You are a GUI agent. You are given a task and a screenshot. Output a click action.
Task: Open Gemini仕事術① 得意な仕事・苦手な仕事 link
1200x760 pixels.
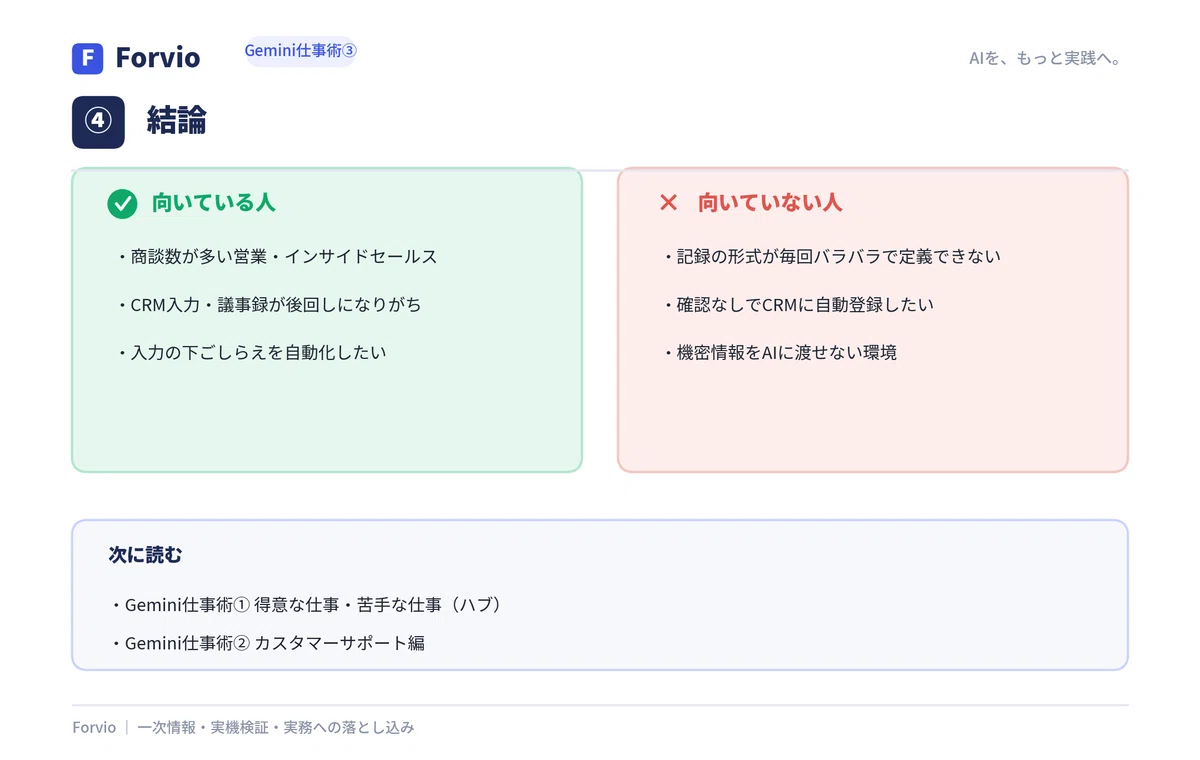[x=305, y=606]
